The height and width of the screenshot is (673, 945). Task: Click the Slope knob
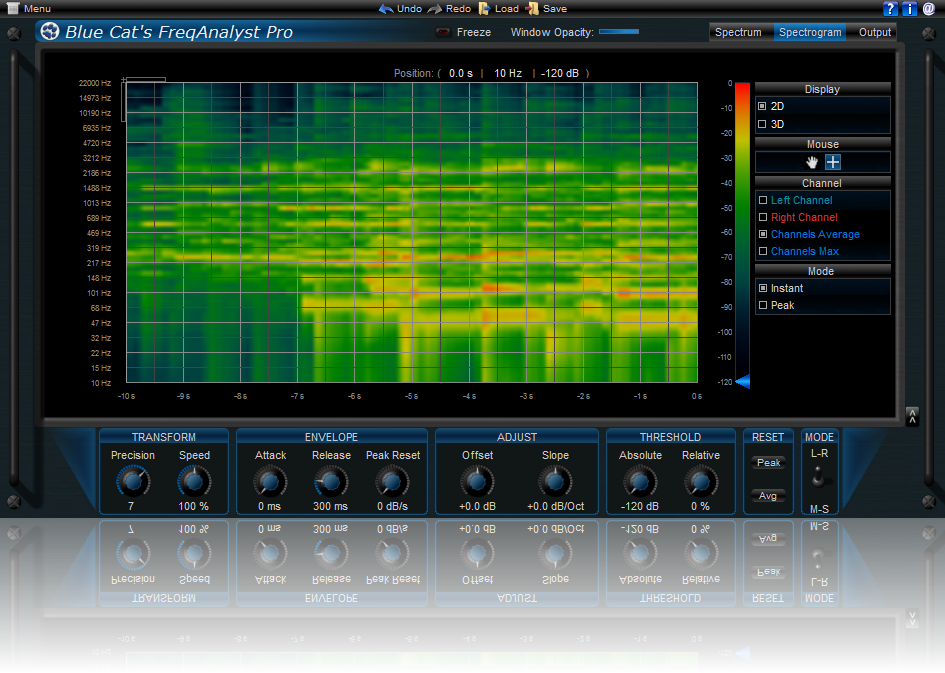click(554, 481)
